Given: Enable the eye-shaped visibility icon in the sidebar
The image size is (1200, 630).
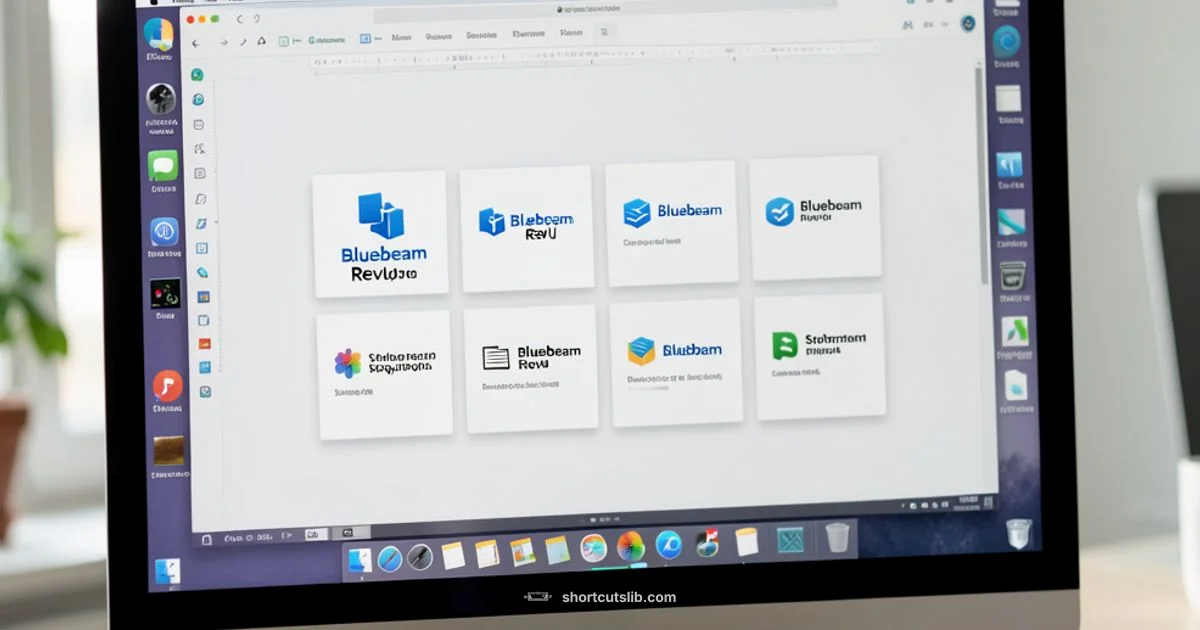Looking at the screenshot, I should point(200,100).
